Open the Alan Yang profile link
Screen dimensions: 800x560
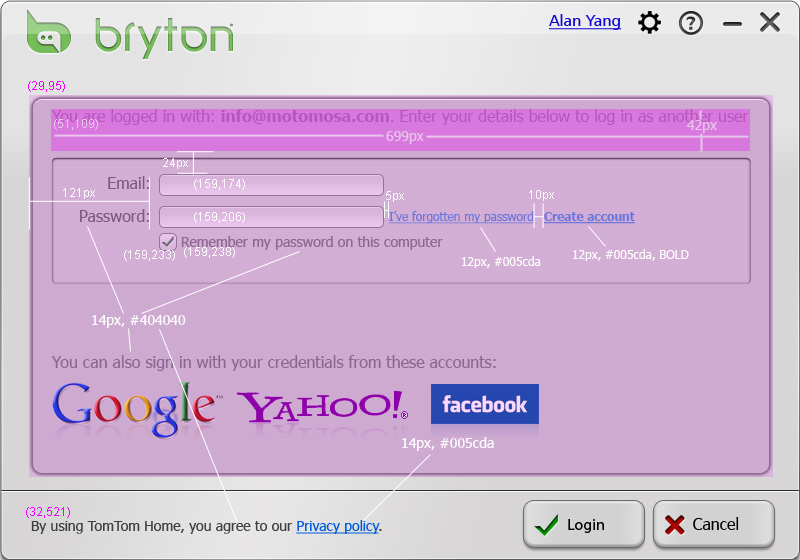tap(585, 21)
